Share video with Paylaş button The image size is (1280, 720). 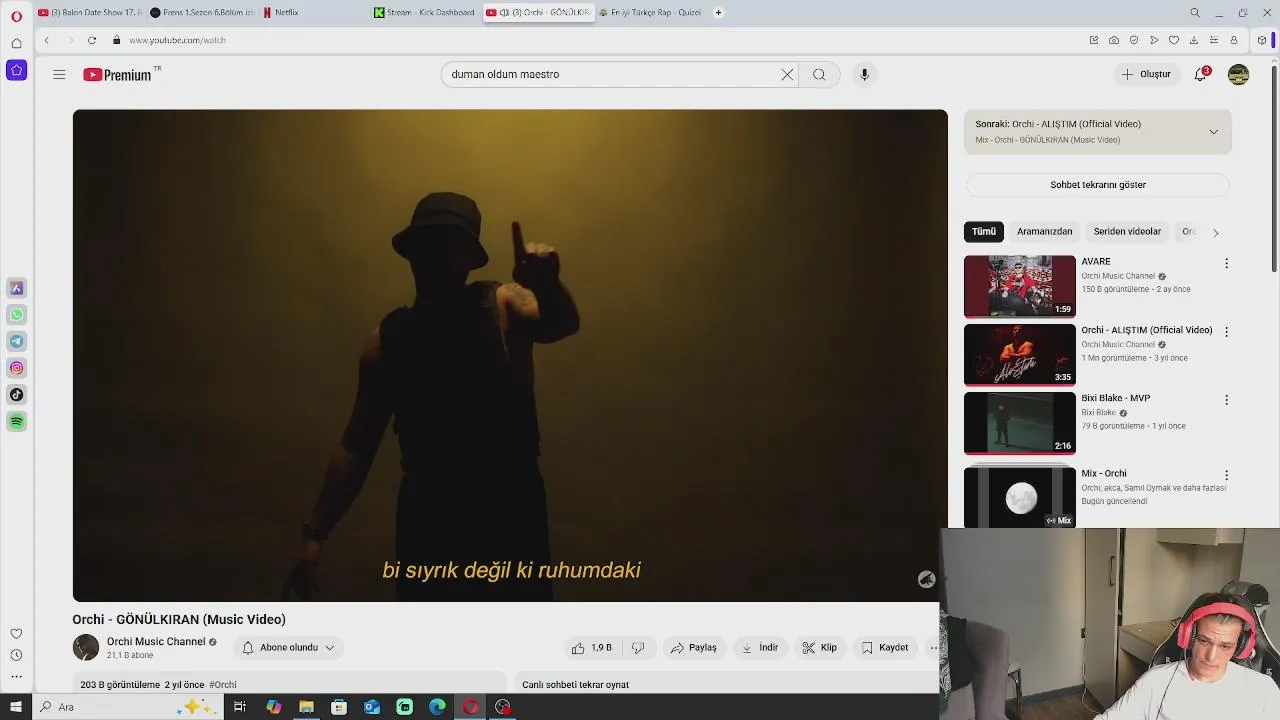(693, 648)
